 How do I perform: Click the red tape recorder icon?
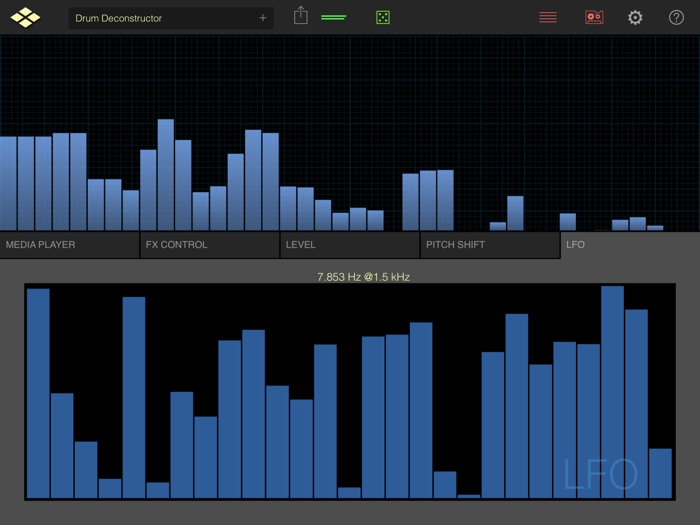594,17
